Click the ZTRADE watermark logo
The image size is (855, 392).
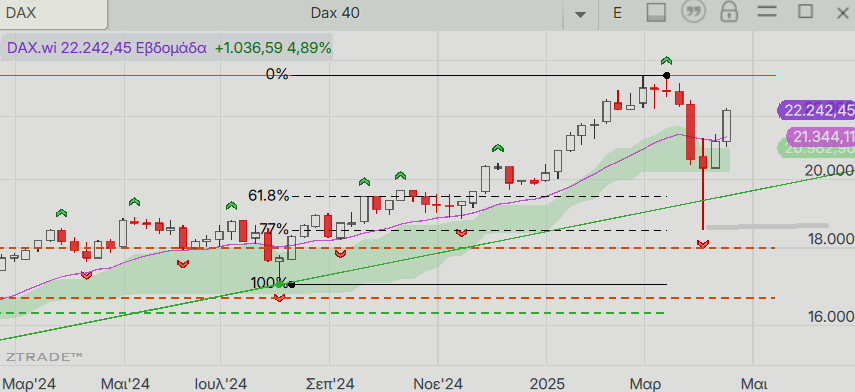point(44,357)
